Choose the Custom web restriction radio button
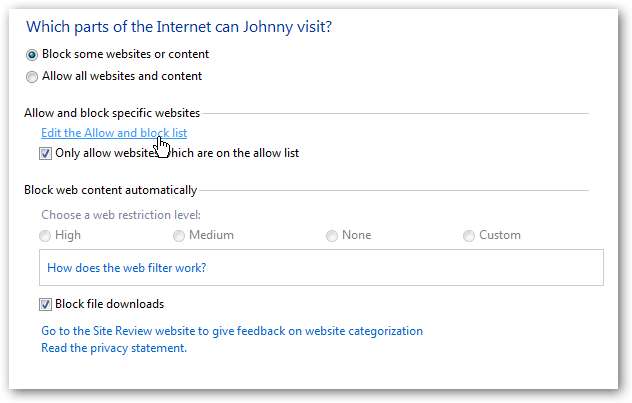 click(469, 236)
